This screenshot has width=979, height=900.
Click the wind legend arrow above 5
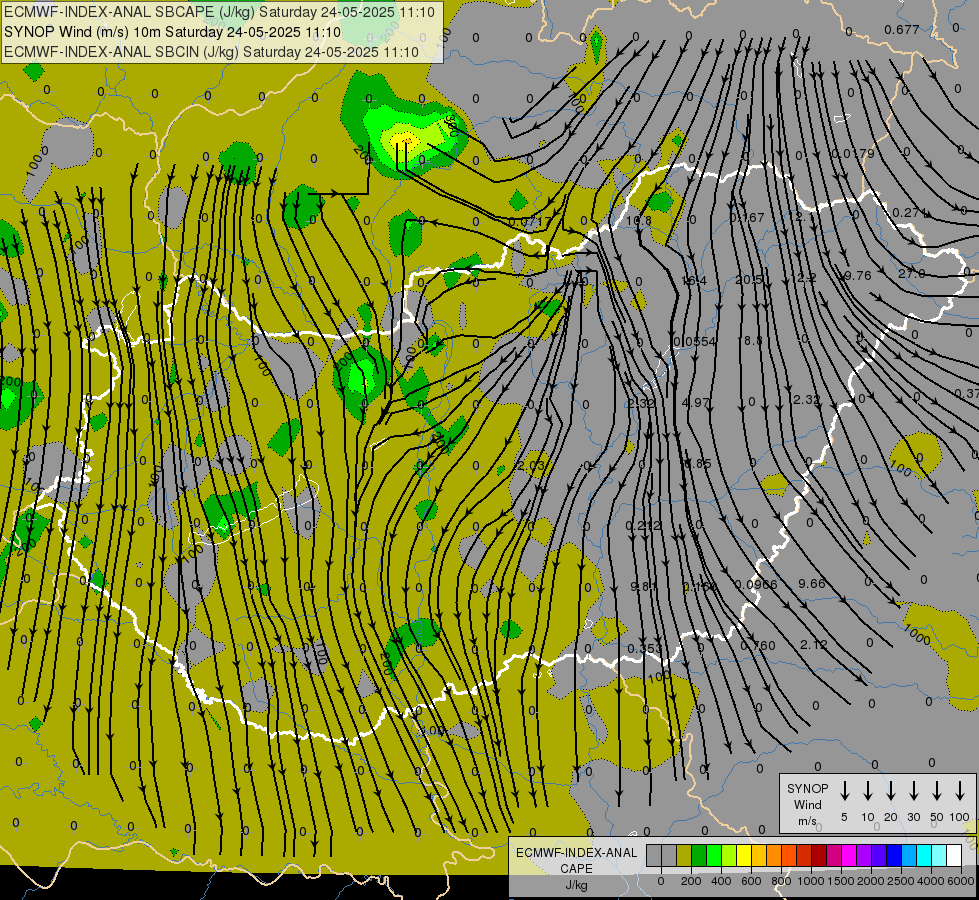[x=845, y=791]
